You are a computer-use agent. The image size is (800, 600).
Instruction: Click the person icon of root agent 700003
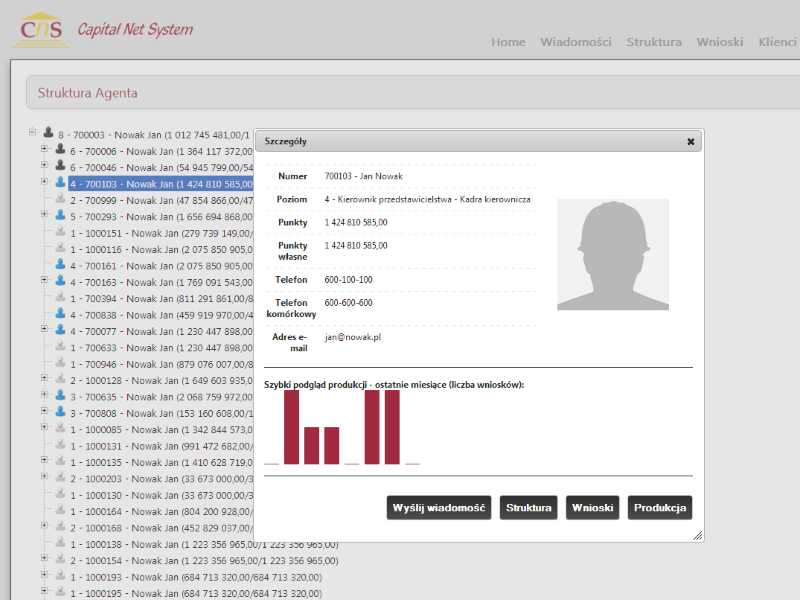48,132
